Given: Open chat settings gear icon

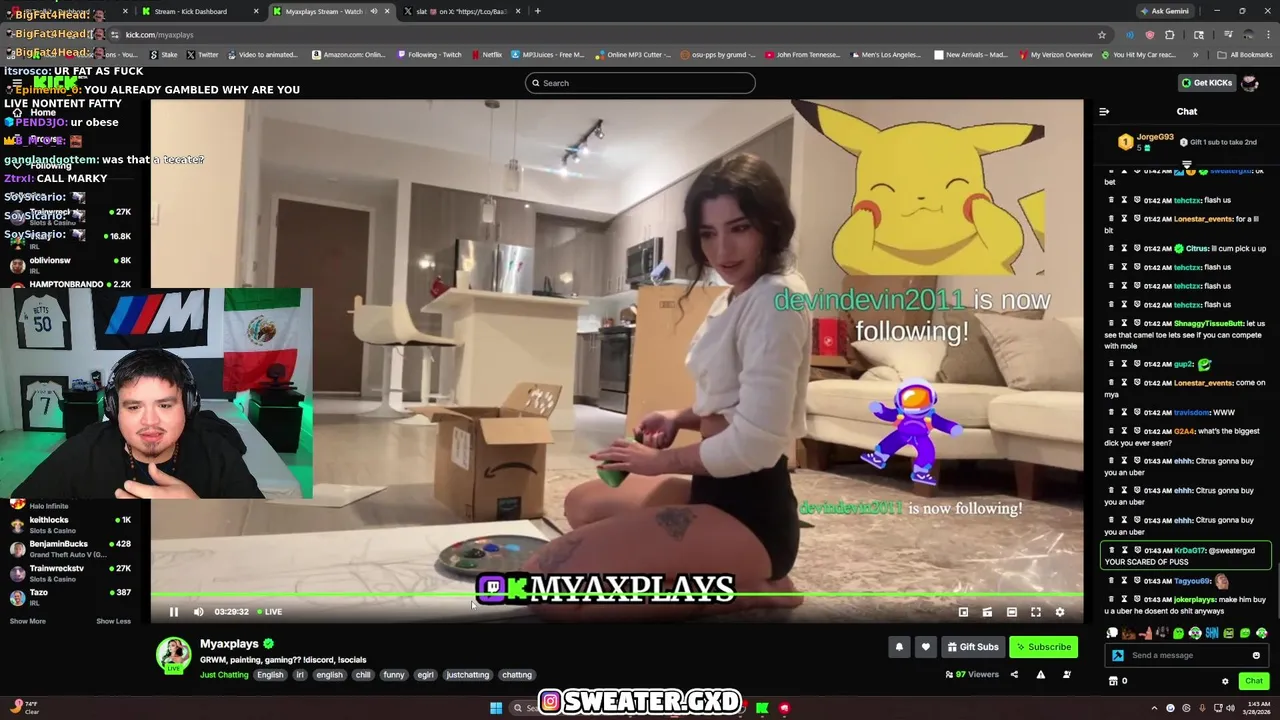Looking at the screenshot, I should tap(1225, 681).
